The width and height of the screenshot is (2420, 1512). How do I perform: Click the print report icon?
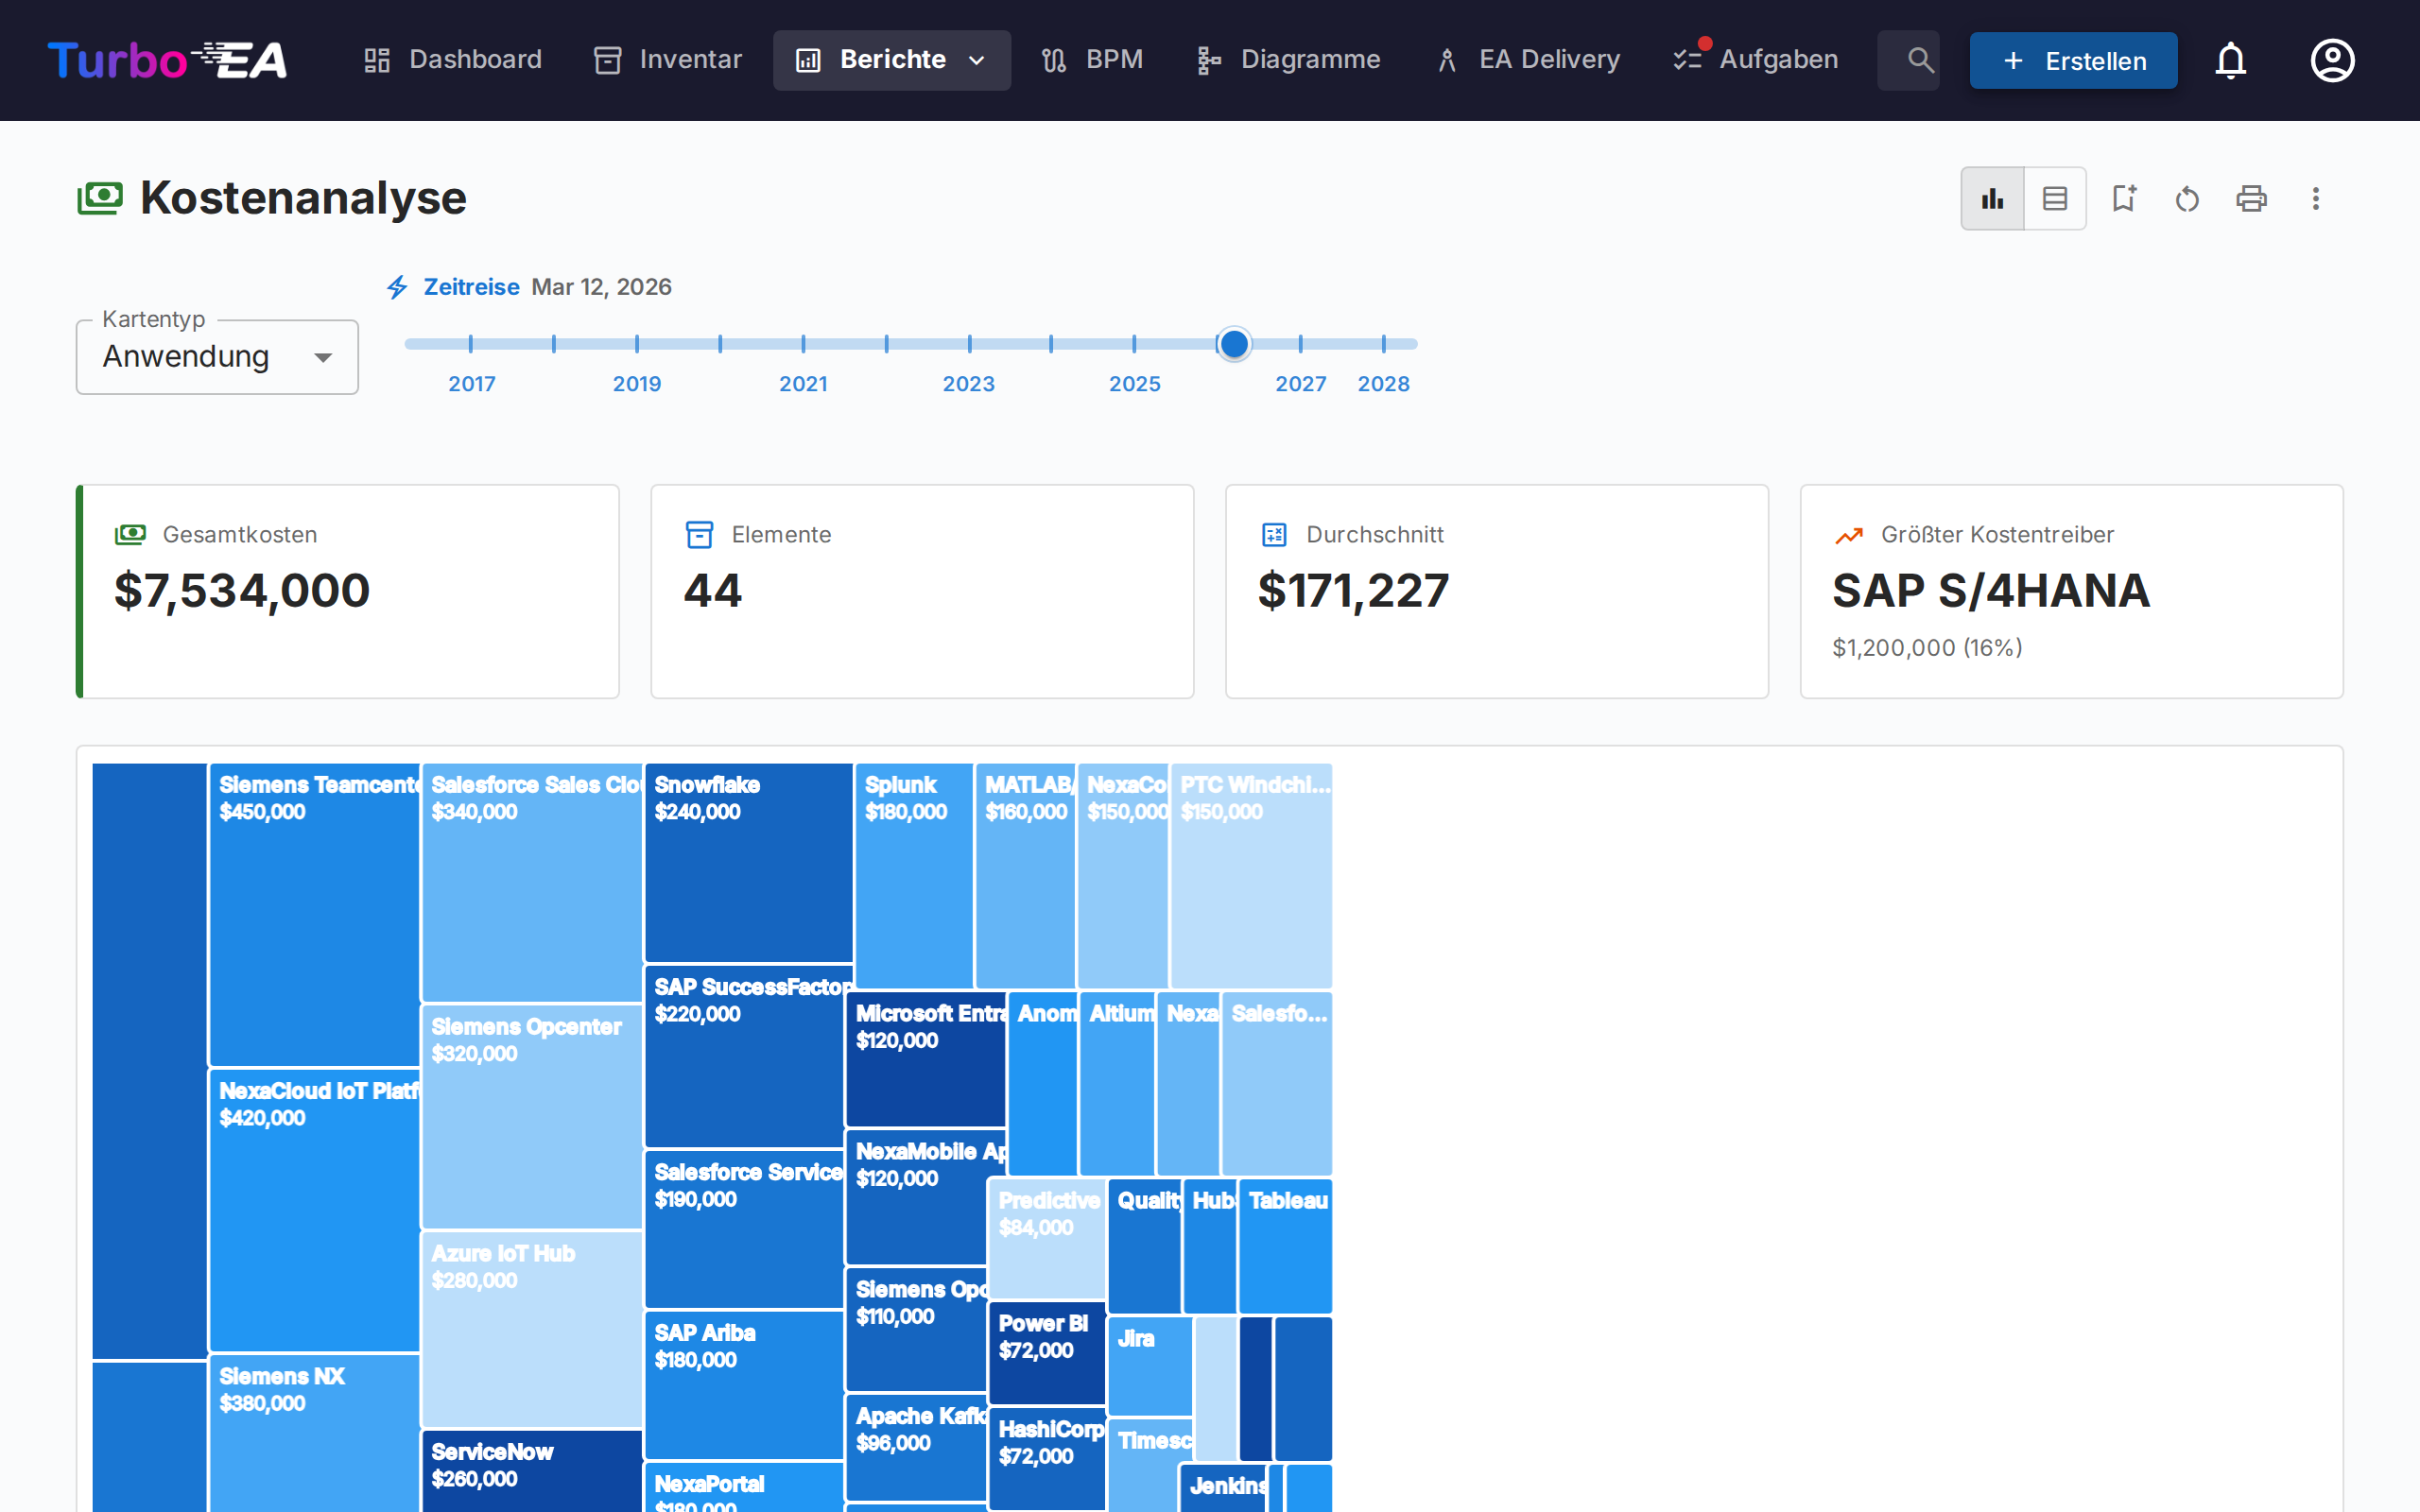coord(2251,198)
